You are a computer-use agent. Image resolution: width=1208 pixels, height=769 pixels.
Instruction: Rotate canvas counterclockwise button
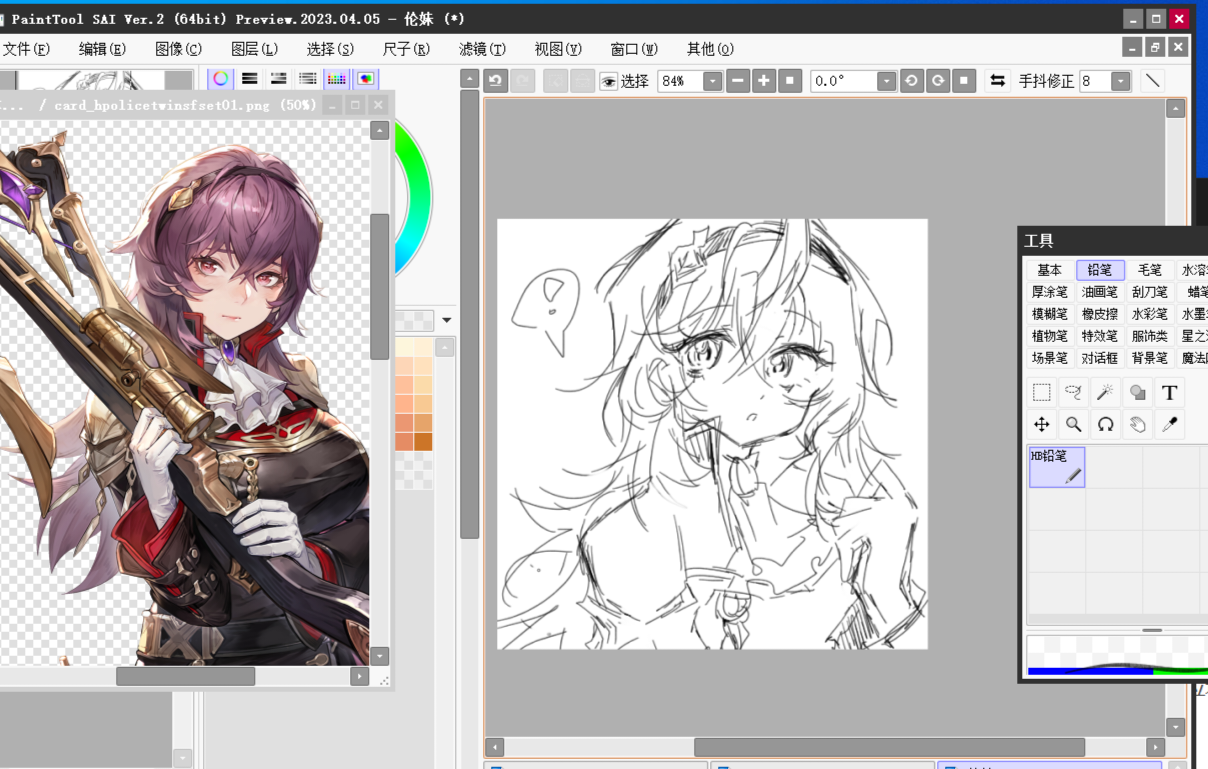click(911, 81)
